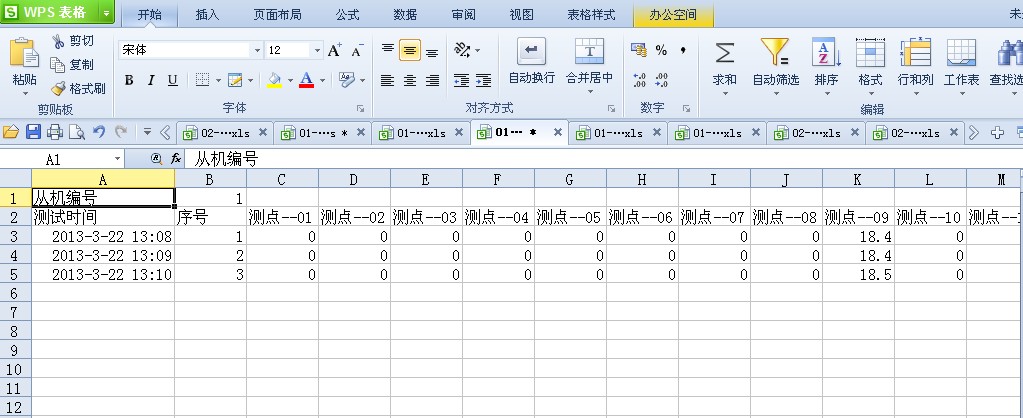Screen dimensions: 1023x418
Task: Select cell K5 containing 18.5
Action: pyautogui.click(x=858, y=273)
